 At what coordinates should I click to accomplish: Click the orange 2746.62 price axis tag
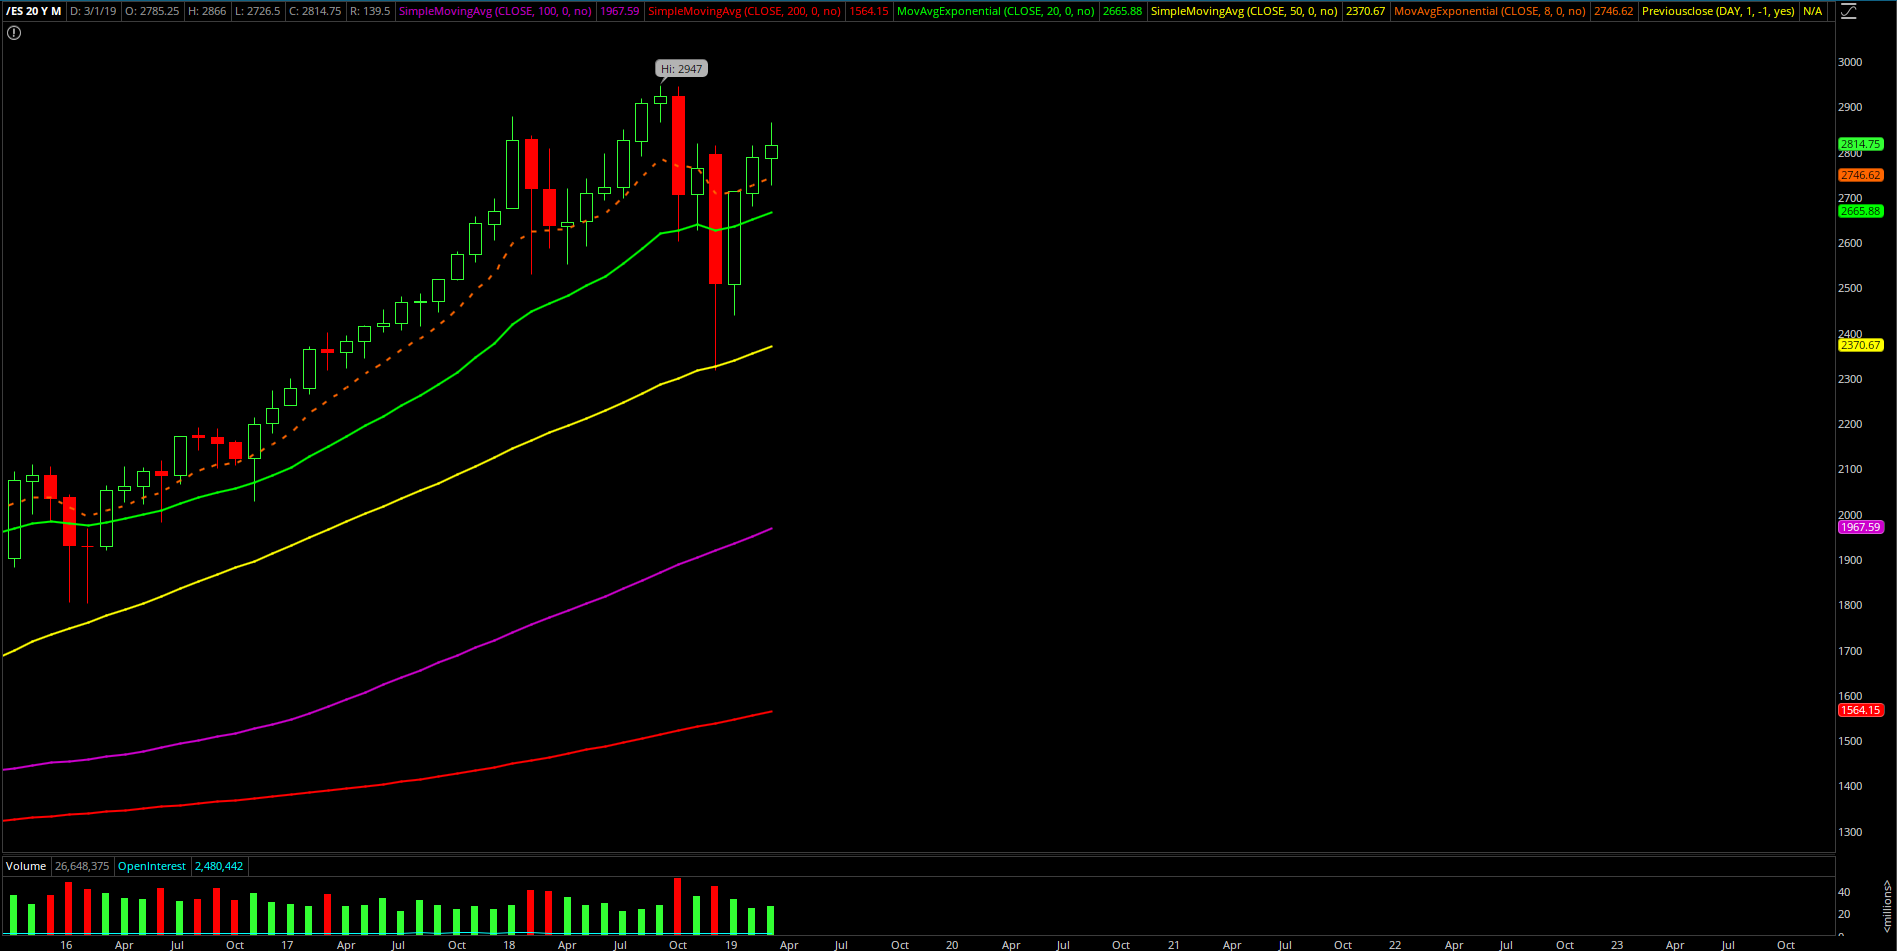(1860, 175)
